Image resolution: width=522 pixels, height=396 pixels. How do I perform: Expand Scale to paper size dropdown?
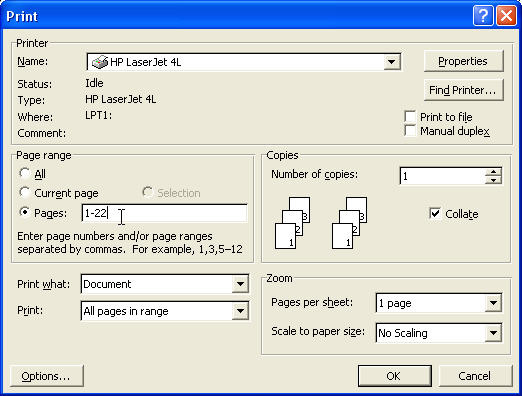point(493,333)
